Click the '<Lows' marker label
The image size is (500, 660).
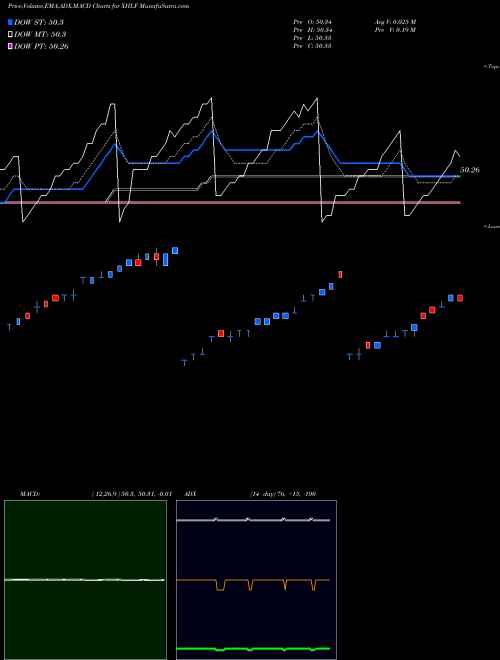[x=492, y=226]
